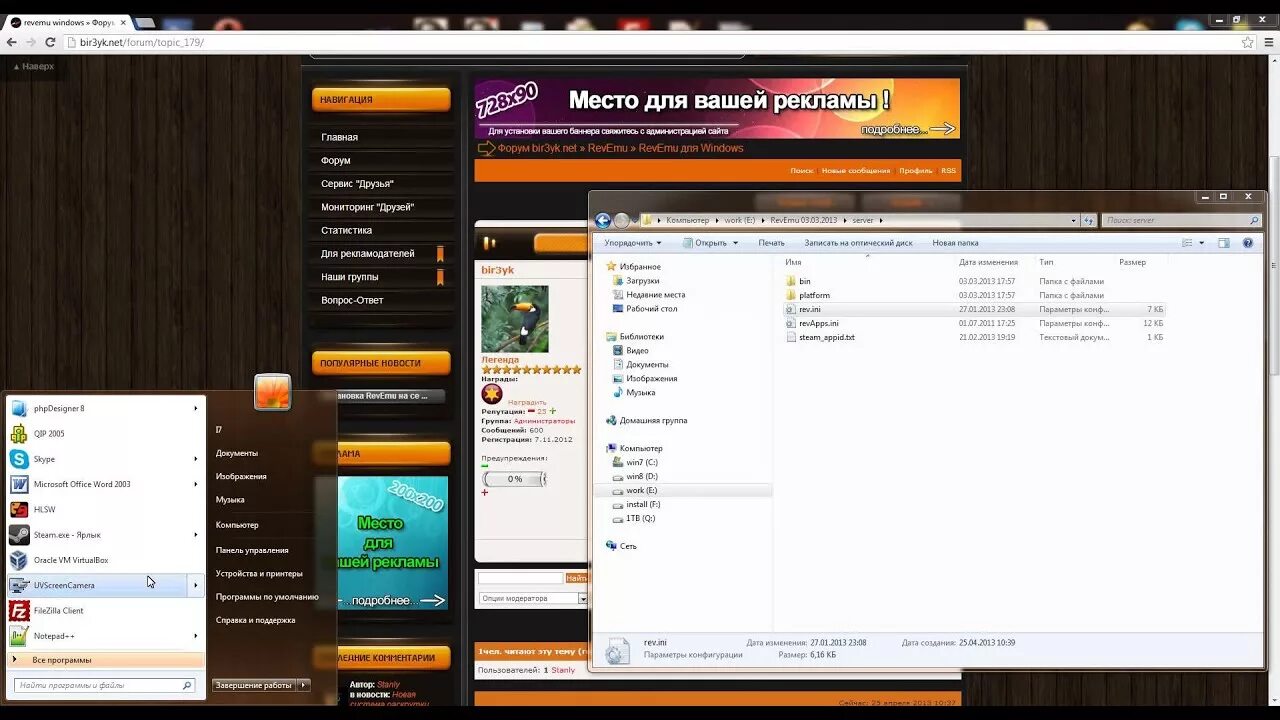Open Панель управления

click(252, 550)
